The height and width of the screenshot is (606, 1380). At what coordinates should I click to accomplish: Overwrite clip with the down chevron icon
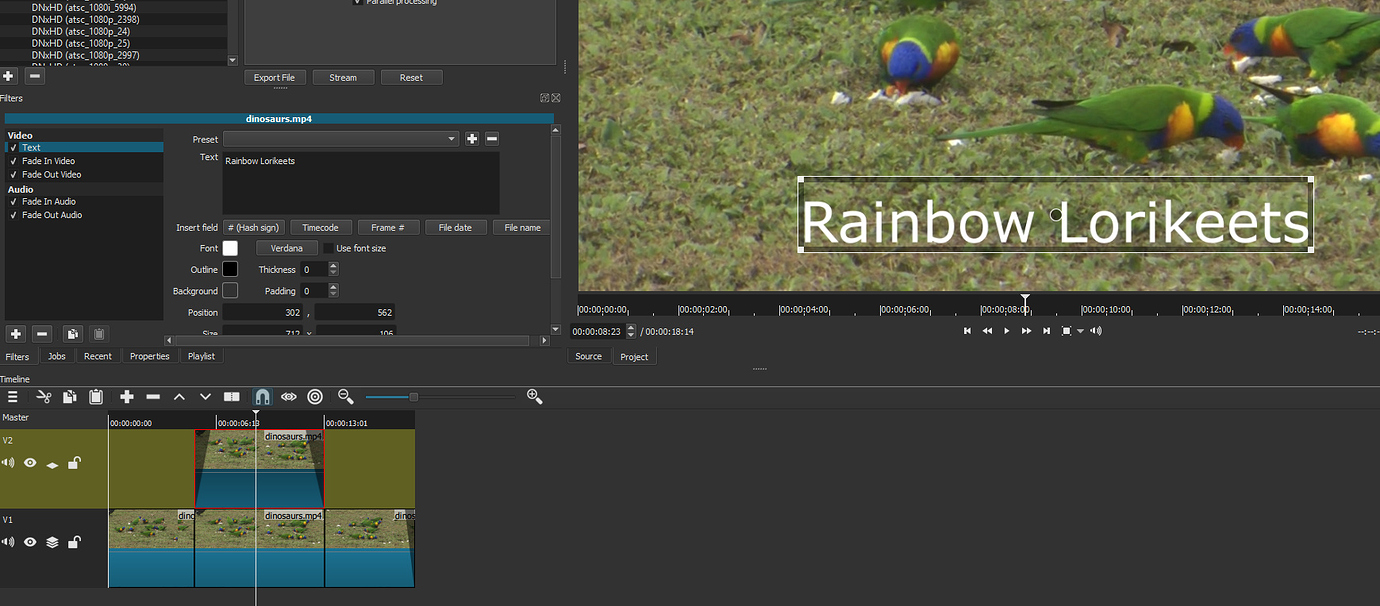[x=205, y=397]
